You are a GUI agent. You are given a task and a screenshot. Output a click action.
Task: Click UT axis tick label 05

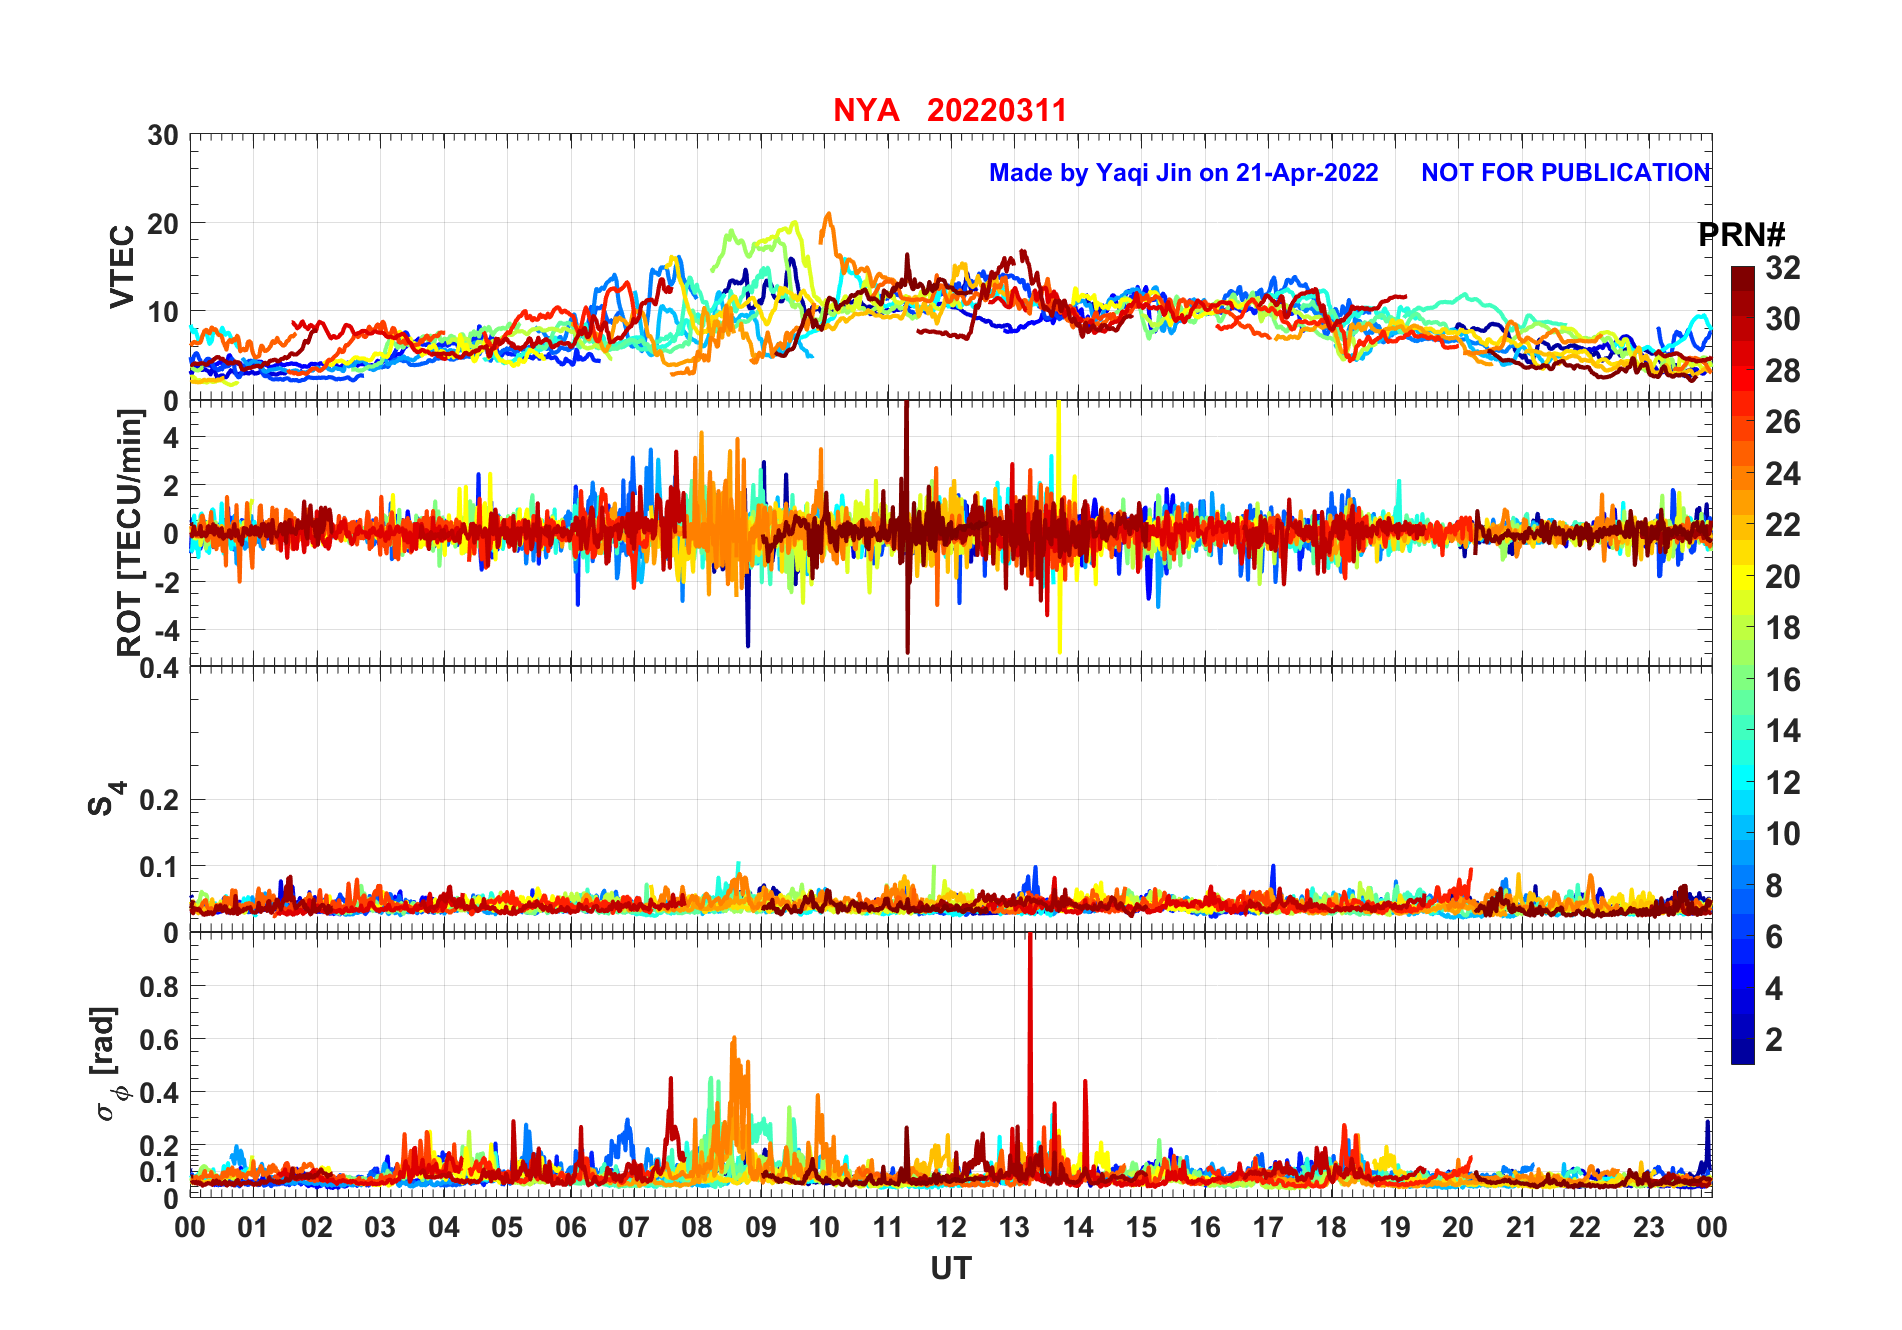(x=507, y=1228)
